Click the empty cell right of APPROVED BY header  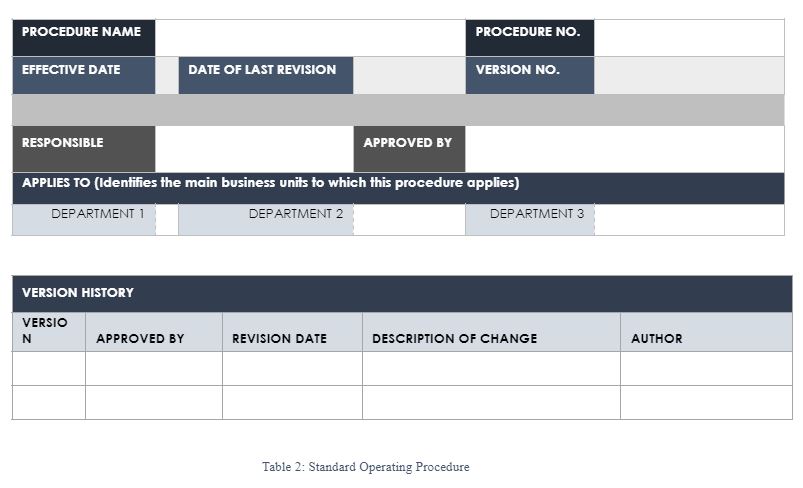click(x=624, y=149)
